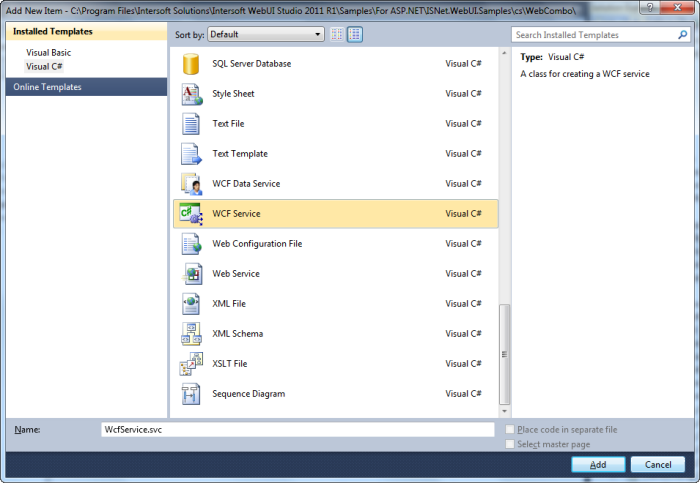Screen dimensions: 700x483
Task: Select the SQL Server Database template icon
Action: [191, 64]
